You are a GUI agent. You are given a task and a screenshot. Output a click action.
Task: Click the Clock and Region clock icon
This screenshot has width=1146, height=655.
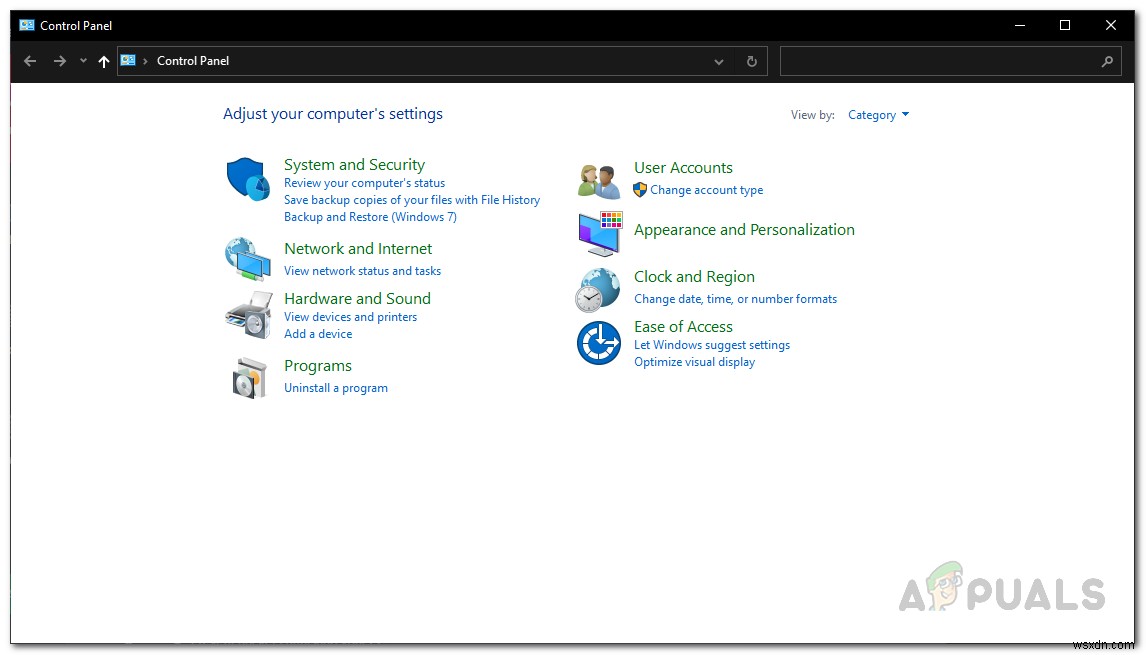tap(597, 288)
